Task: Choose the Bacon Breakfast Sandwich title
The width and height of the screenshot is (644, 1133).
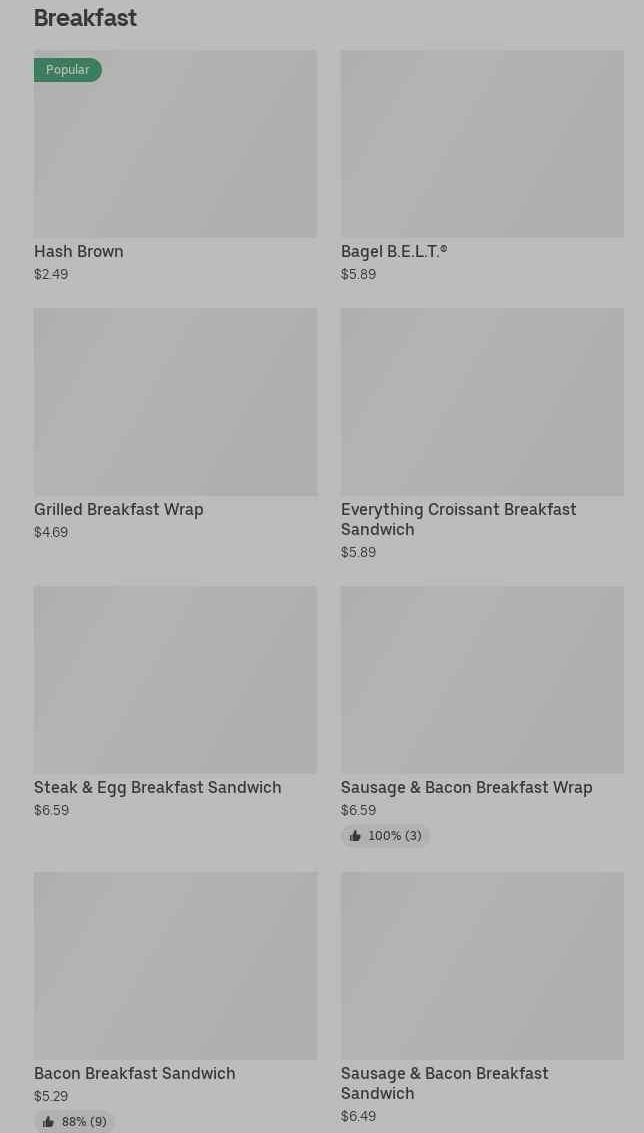Action: tap(134, 1074)
